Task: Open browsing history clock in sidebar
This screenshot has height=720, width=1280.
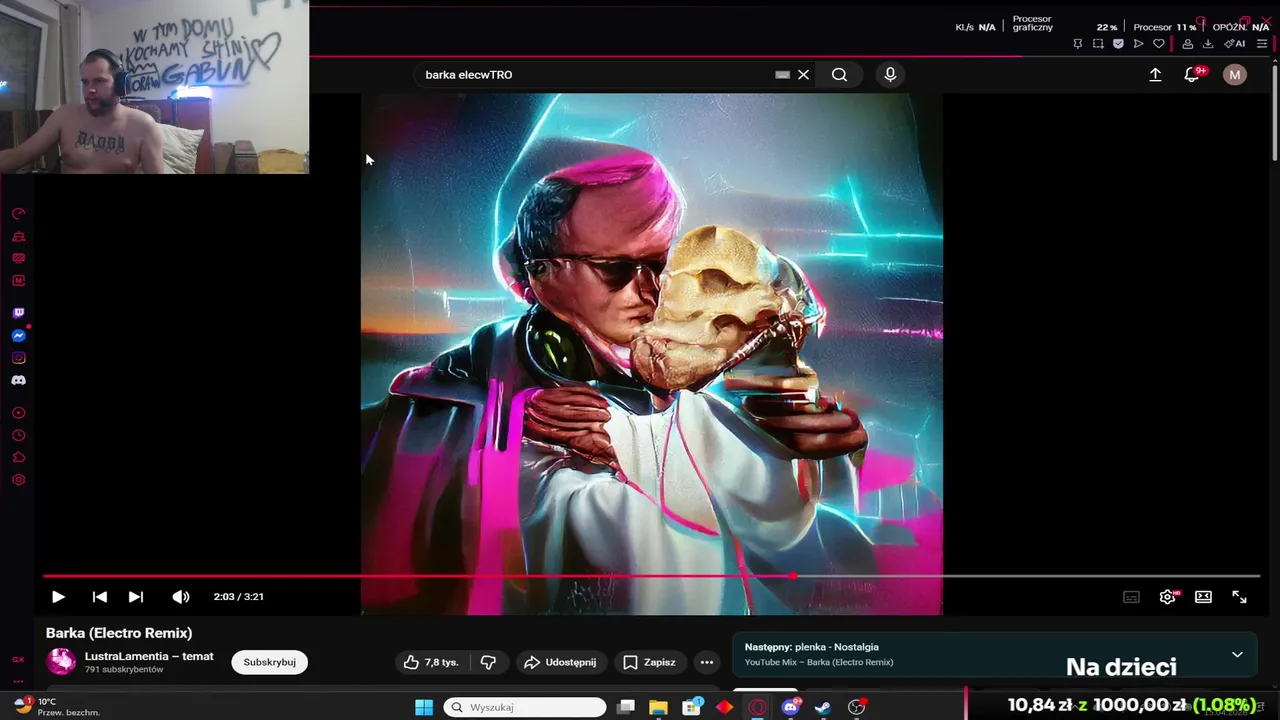Action: [18, 435]
